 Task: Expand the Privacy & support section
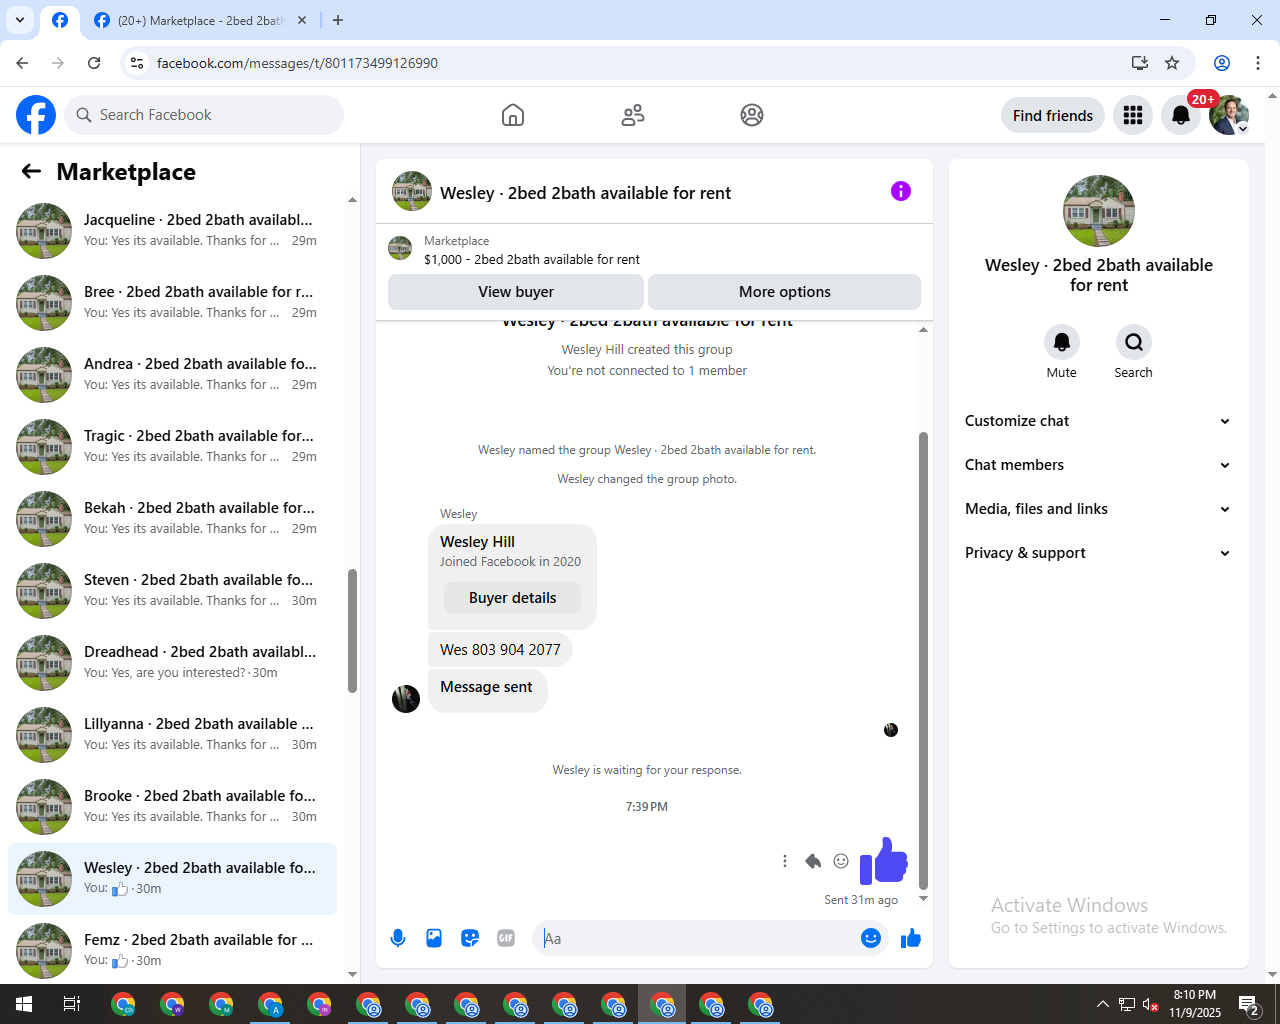click(1098, 553)
